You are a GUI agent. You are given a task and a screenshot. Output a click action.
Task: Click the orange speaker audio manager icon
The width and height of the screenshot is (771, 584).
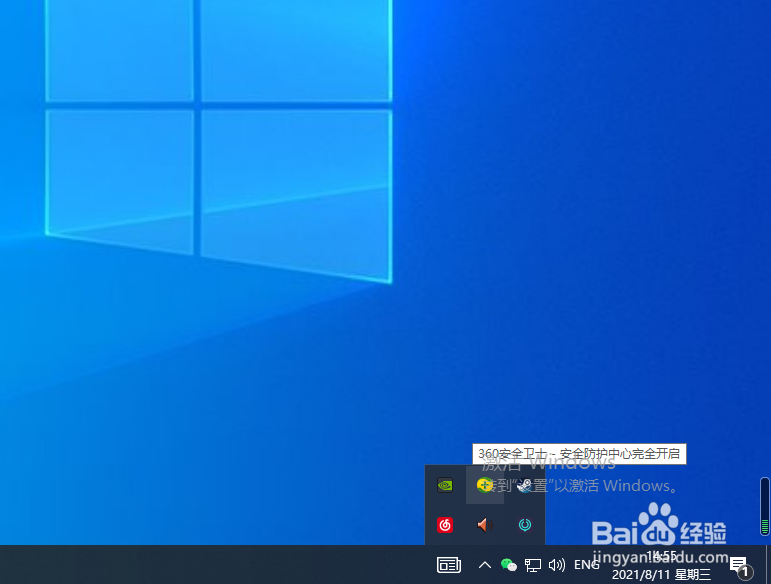point(484,525)
